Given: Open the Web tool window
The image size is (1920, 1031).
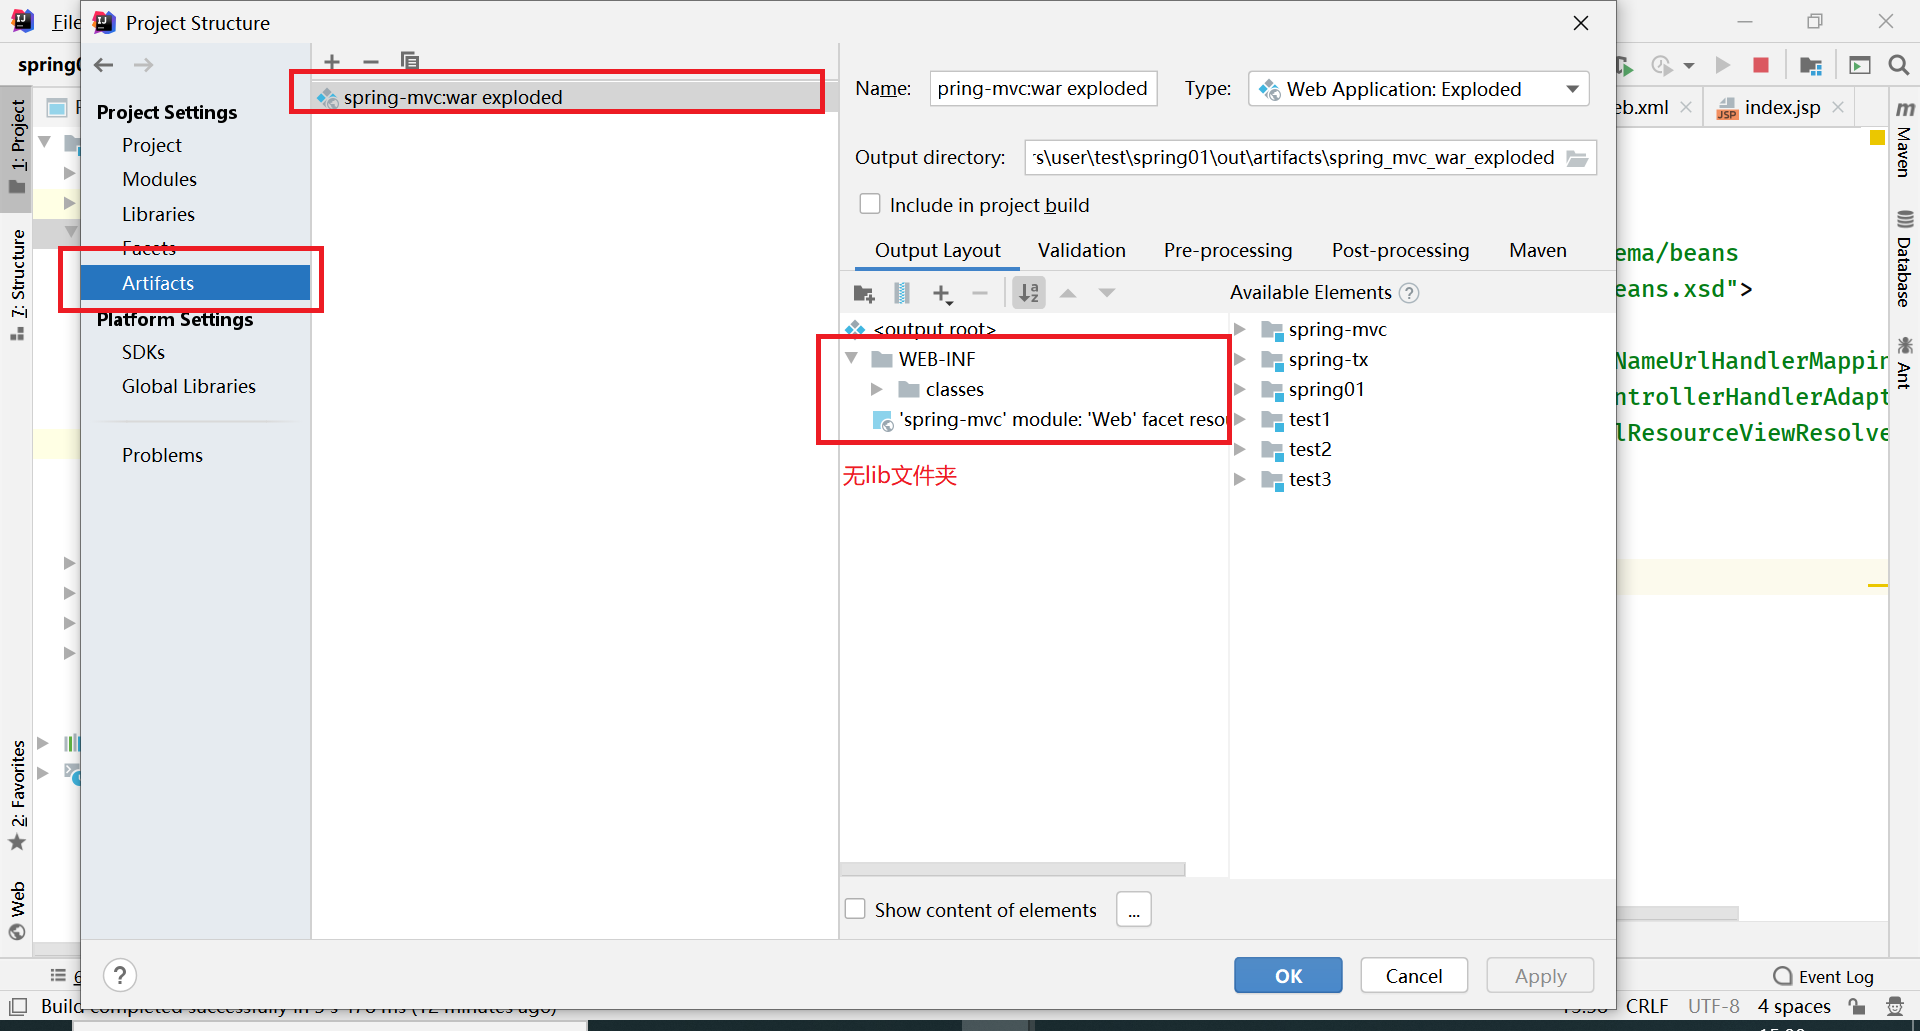Looking at the screenshot, I should tap(17, 910).
